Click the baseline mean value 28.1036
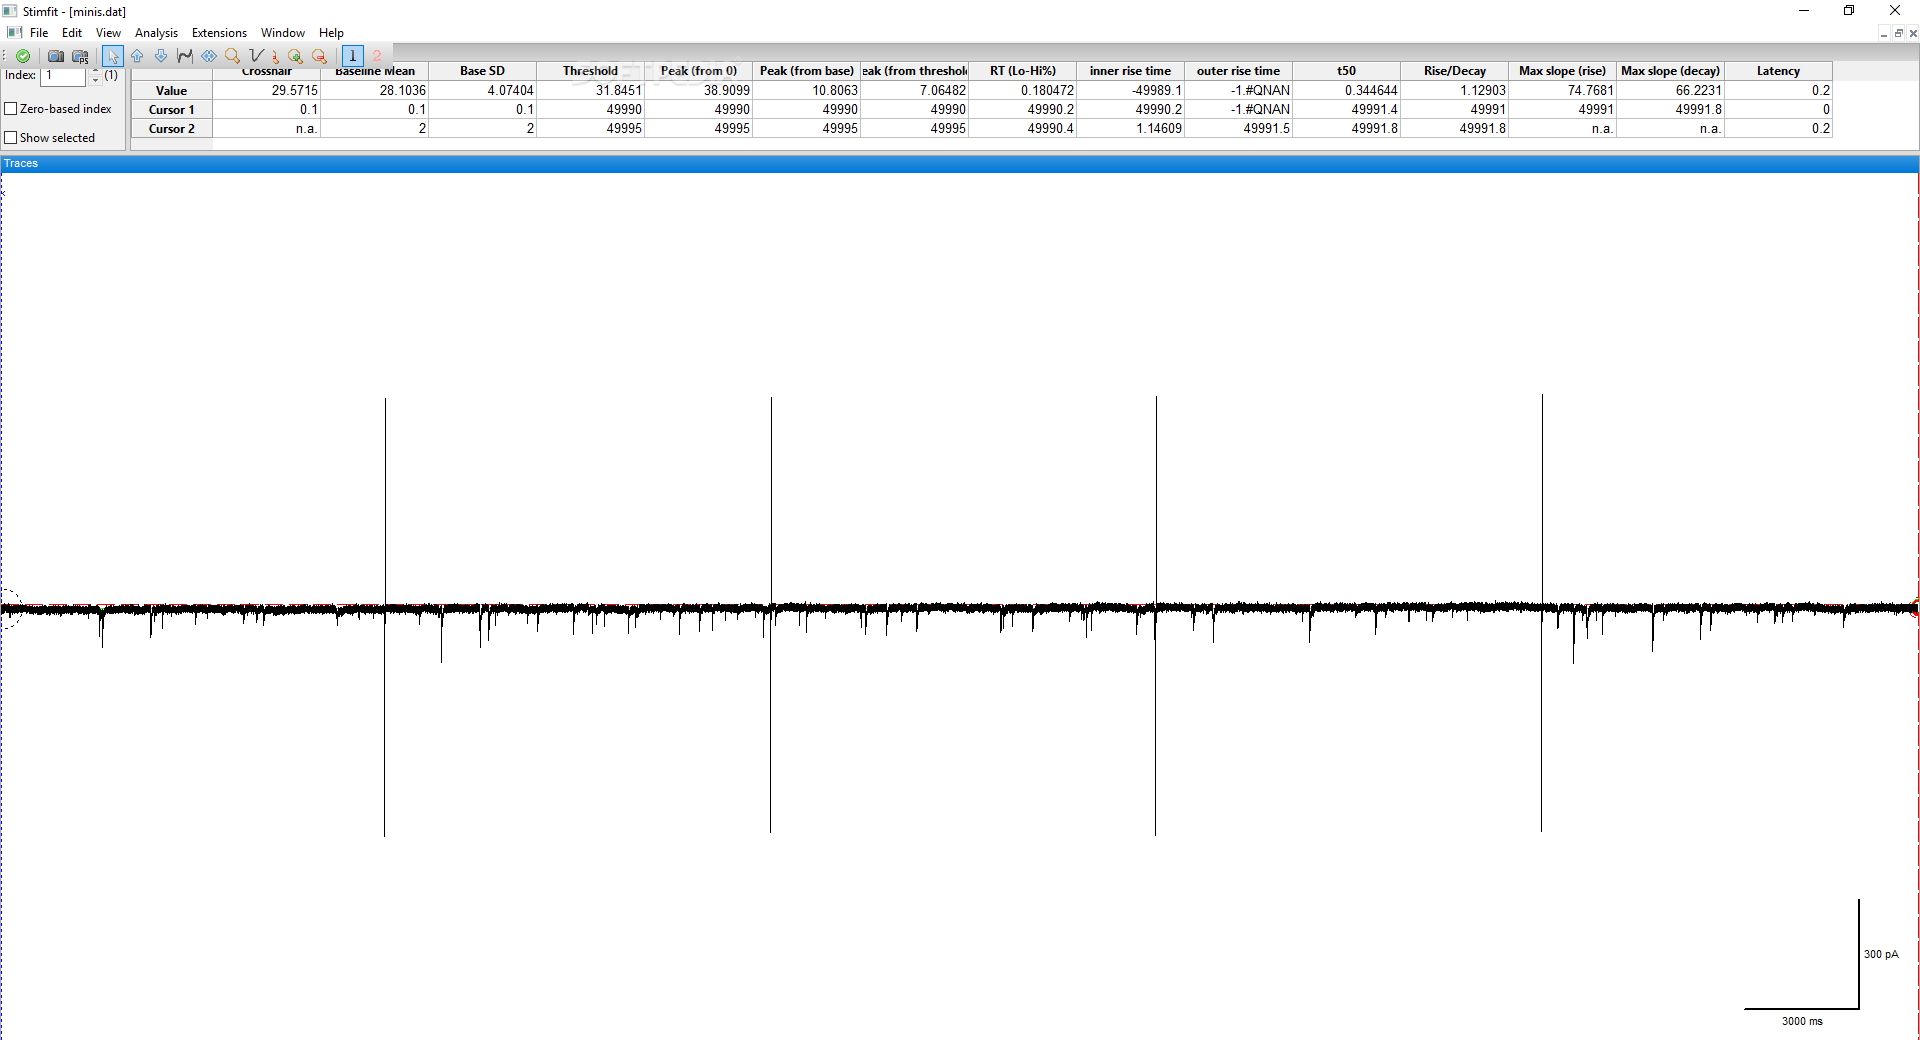The height and width of the screenshot is (1040, 1920). pos(374,91)
